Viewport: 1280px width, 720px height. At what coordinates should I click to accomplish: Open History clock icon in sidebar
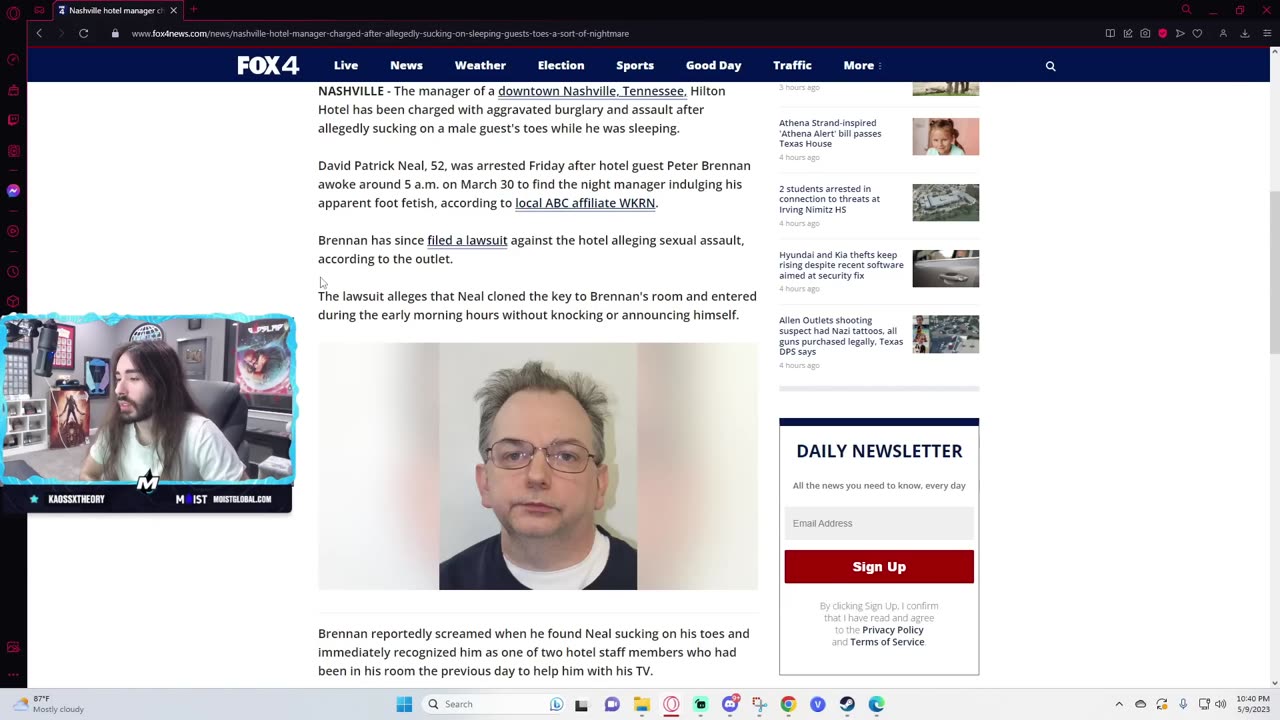pyautogui.click(x=13, y=272)
